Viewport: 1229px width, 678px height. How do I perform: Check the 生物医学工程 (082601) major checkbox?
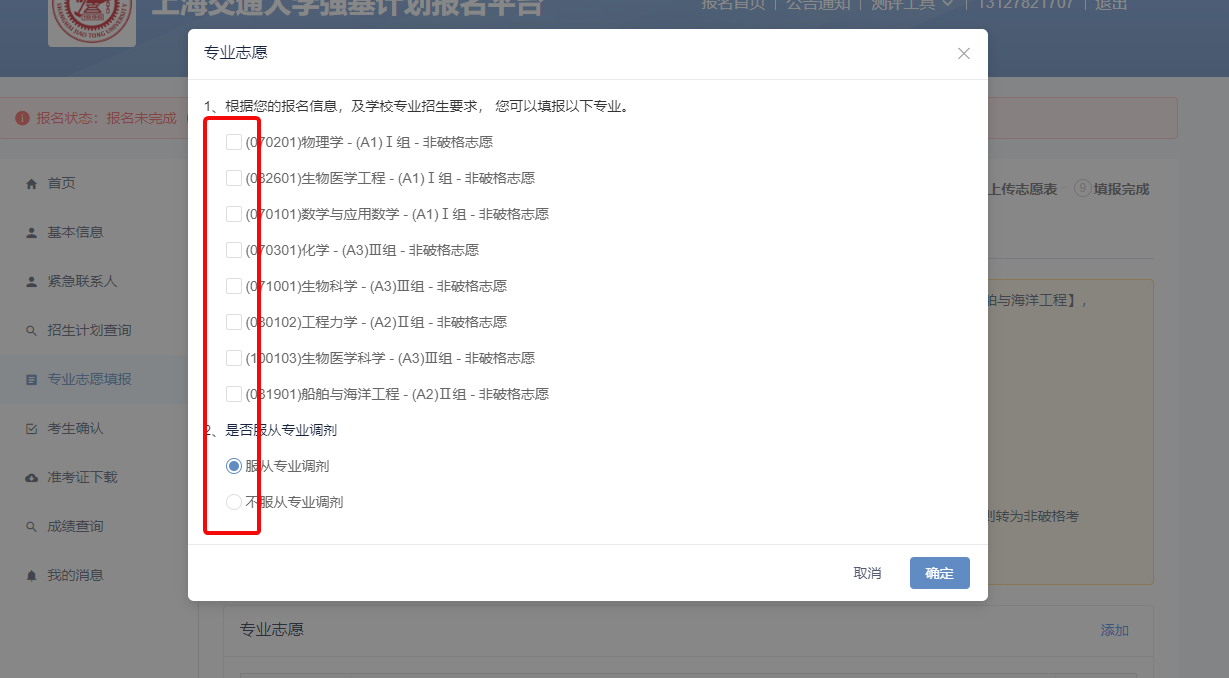[234, 178]
